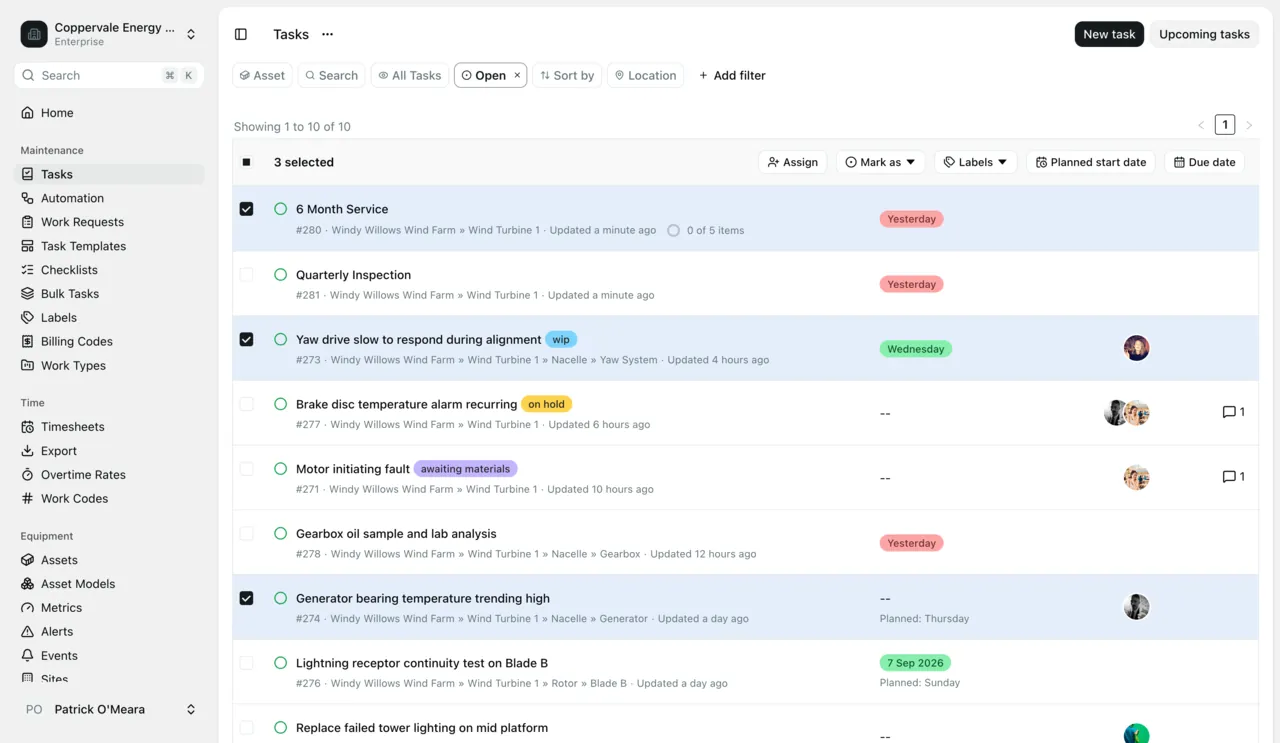The width and height of the screenshot is (1280, 743).
Task: Click status circle of Motor initiating fault
Action: [x=280, y=468]
